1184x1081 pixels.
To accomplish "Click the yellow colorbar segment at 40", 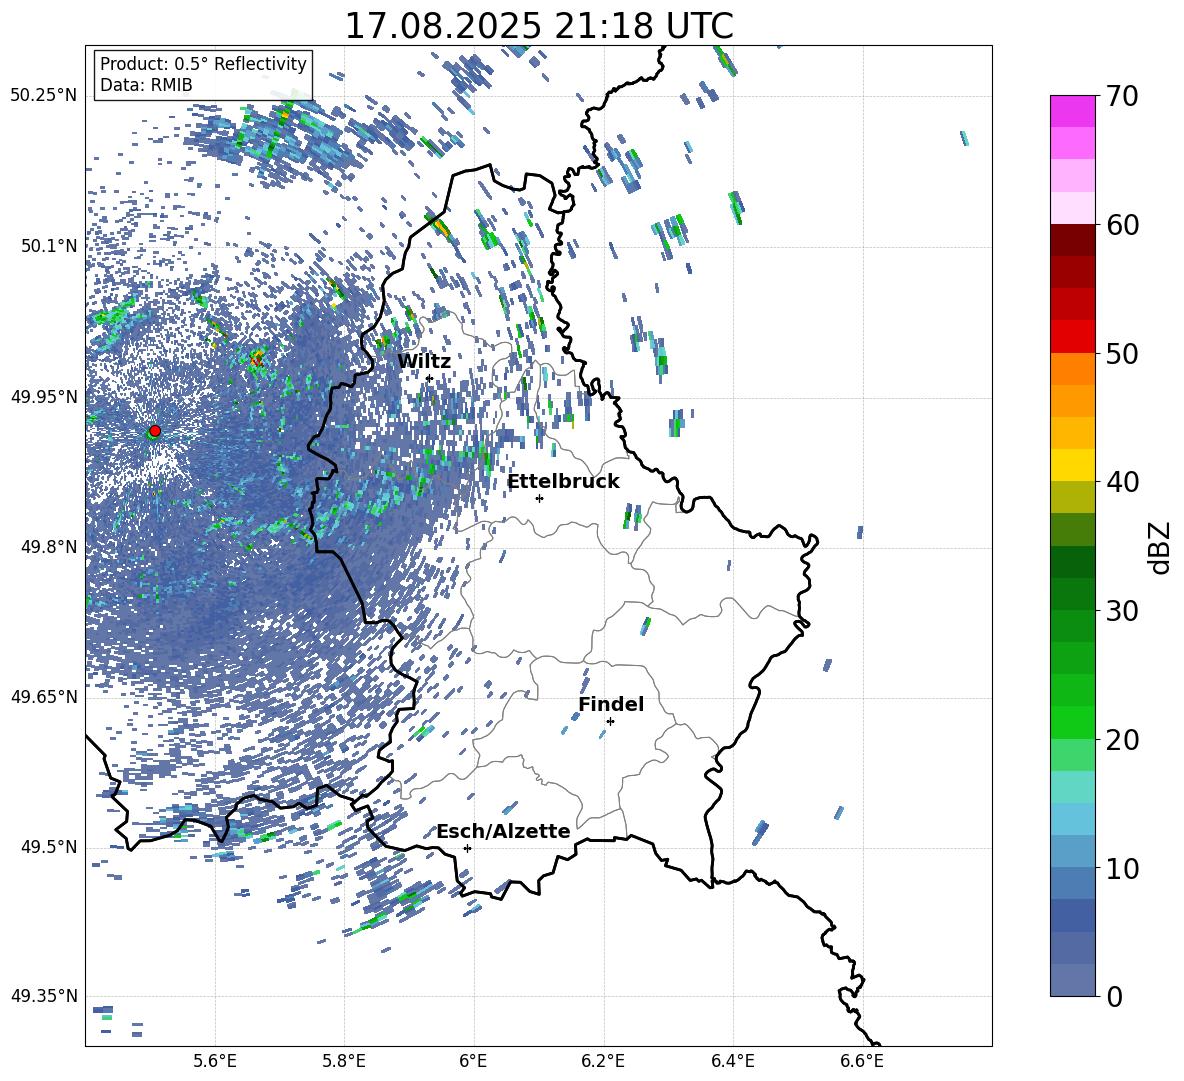I will pos(1072,465).
